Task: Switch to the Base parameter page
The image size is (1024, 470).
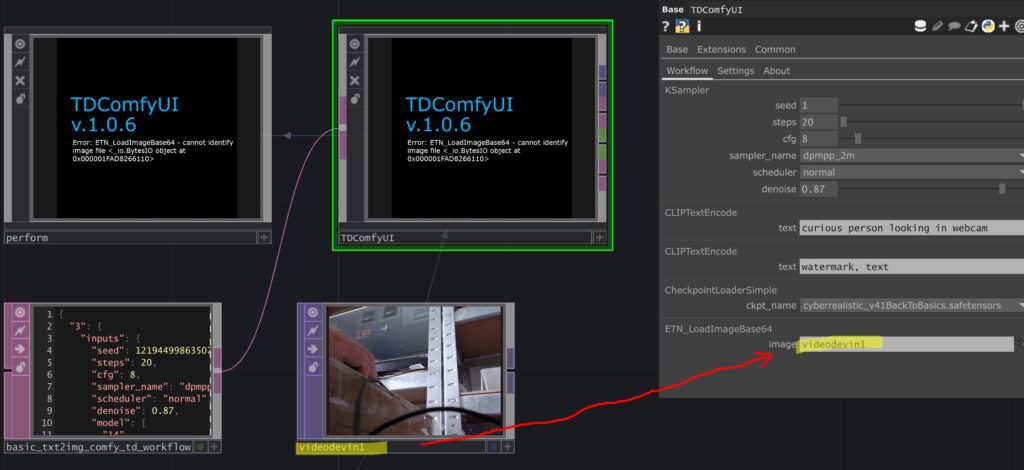Action: [x=677, y=50]
